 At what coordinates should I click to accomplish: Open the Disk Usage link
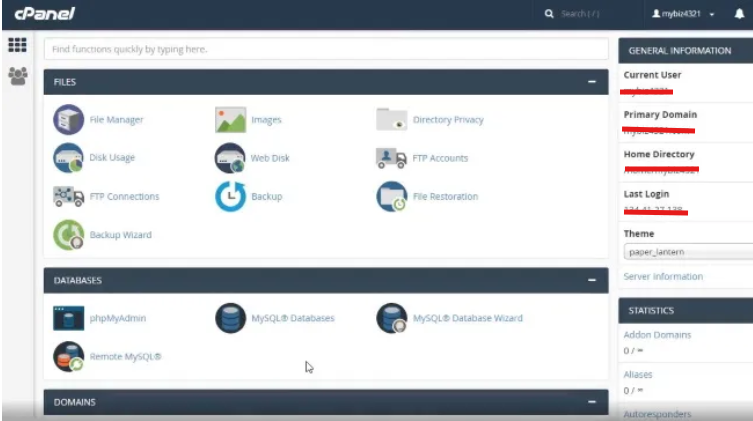point(112,157)
